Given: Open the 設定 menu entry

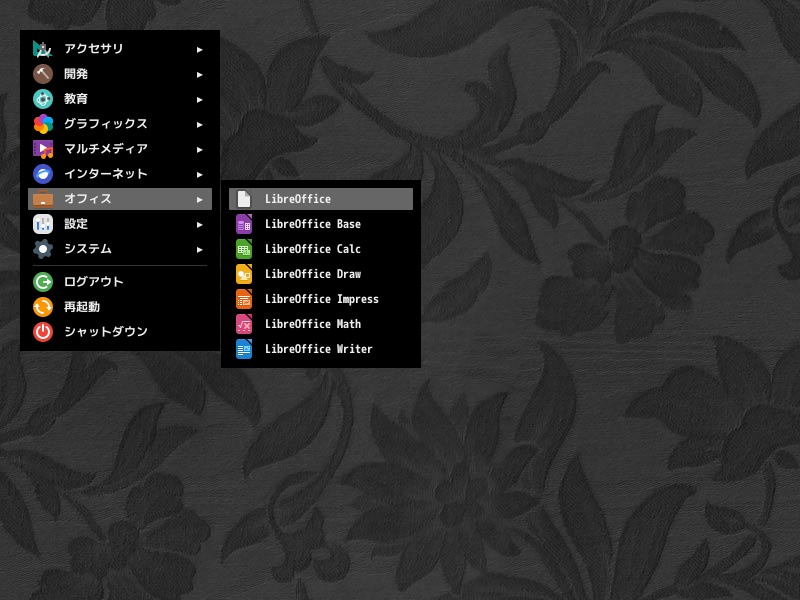Looking at the screenshot, I should [120, 224].
